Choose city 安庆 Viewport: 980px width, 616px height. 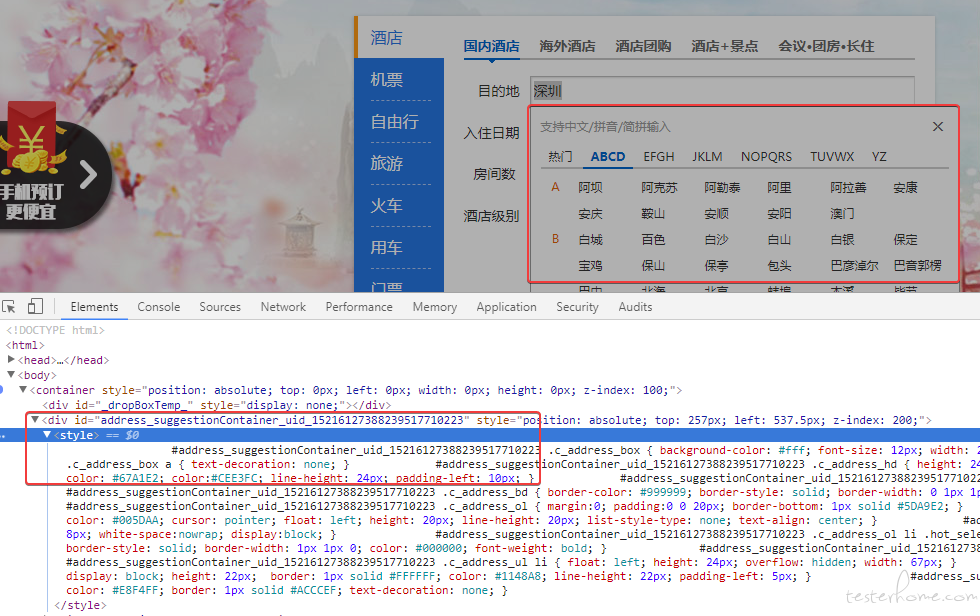coord(590,214)
